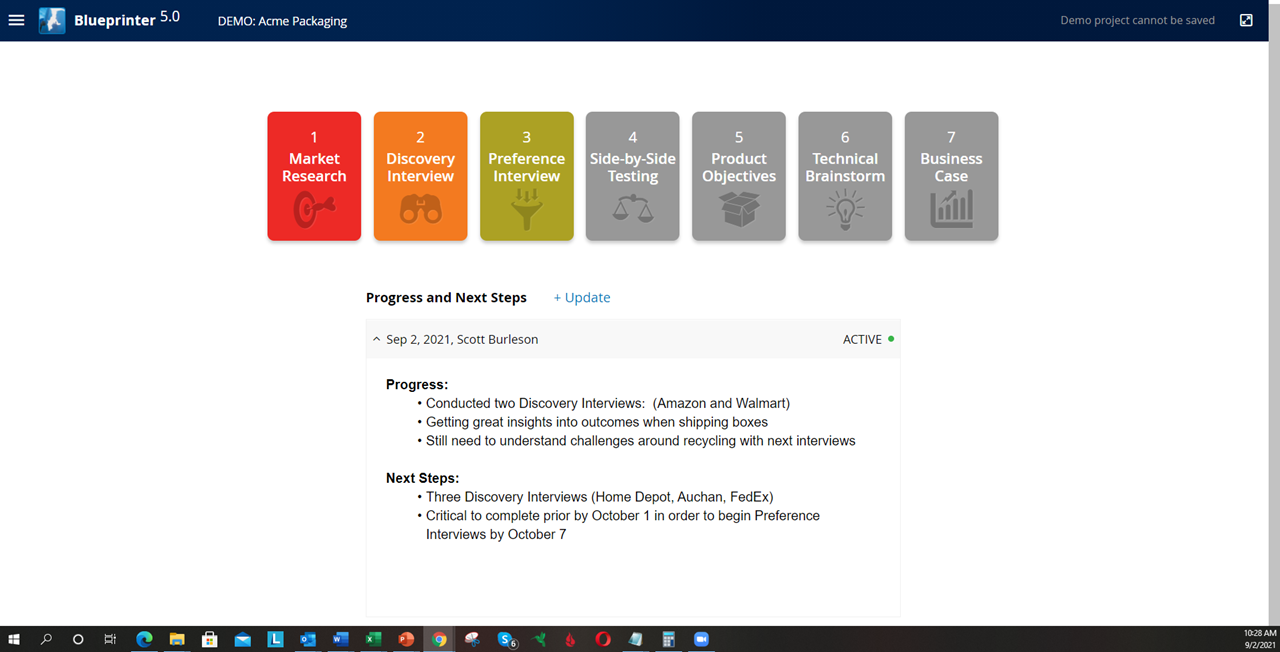Open the Business Case step tile
The height and width of the screenshot is (652, 1280).
[x=951, y=176]
